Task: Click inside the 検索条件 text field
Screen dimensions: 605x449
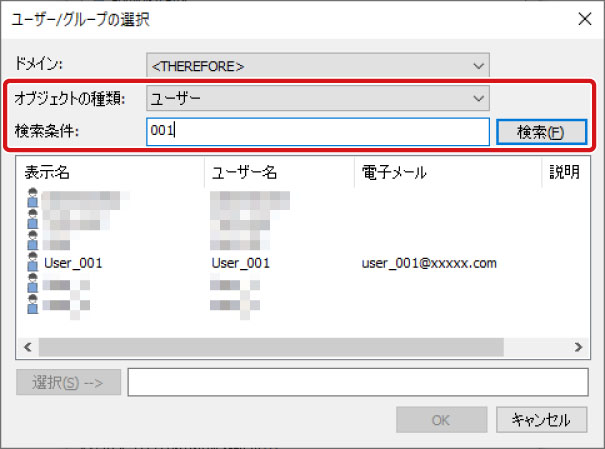Action: point(316,131)
